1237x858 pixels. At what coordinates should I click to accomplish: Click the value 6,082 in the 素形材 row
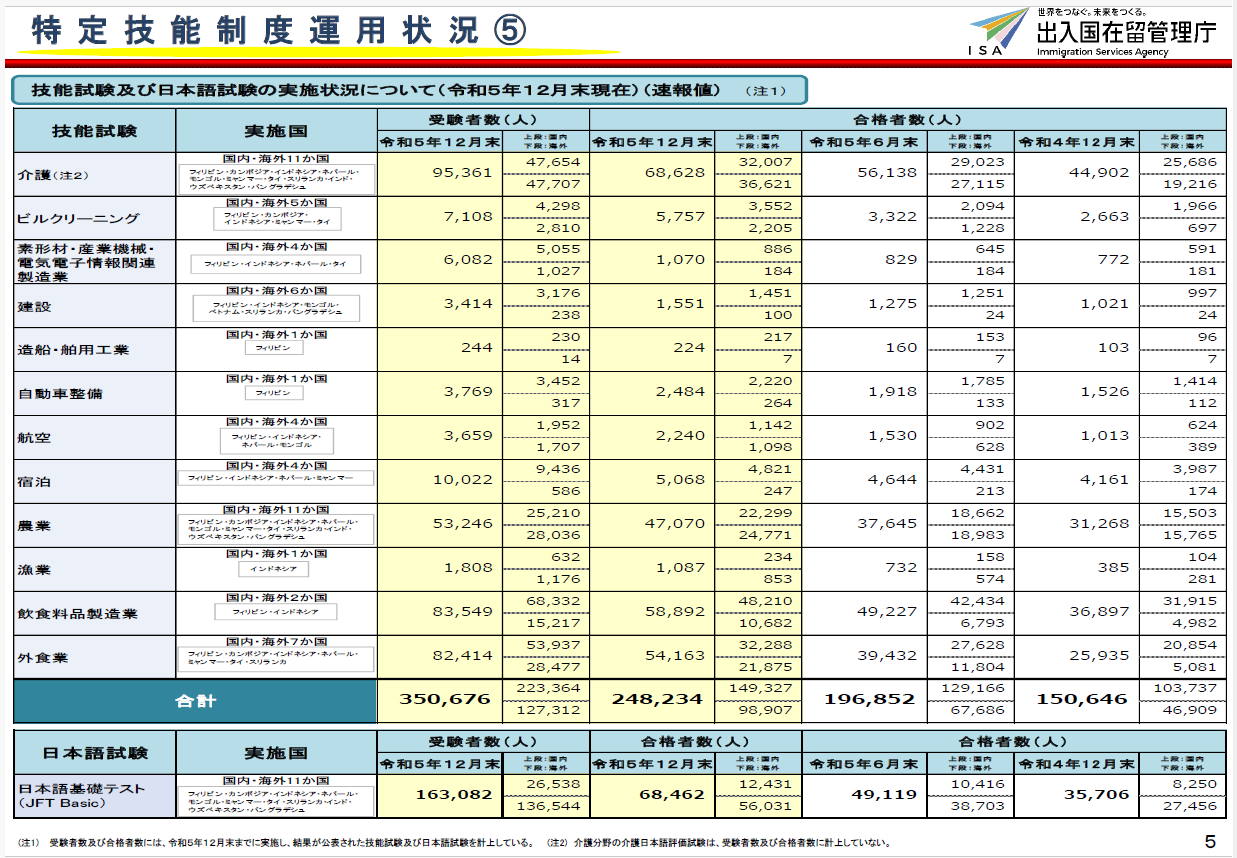468,259
